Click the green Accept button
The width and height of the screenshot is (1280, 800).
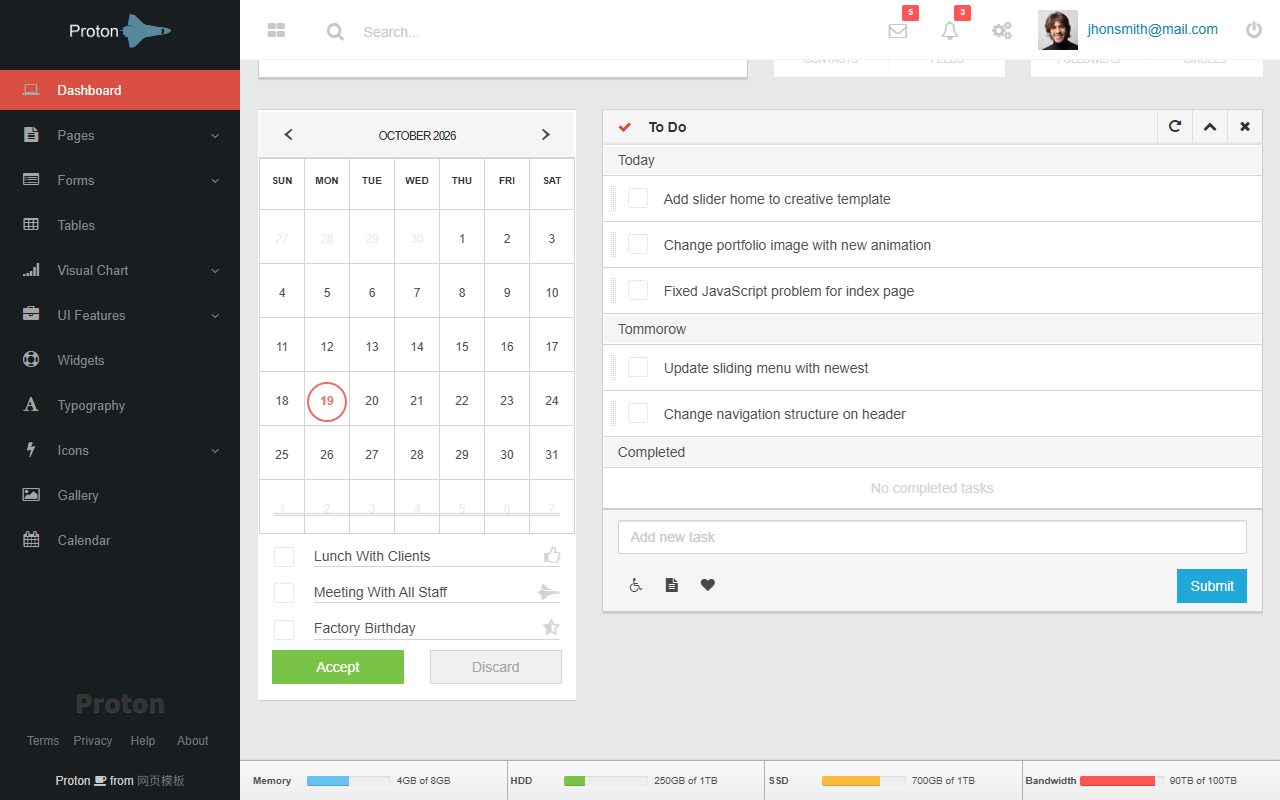click(338, 667)
